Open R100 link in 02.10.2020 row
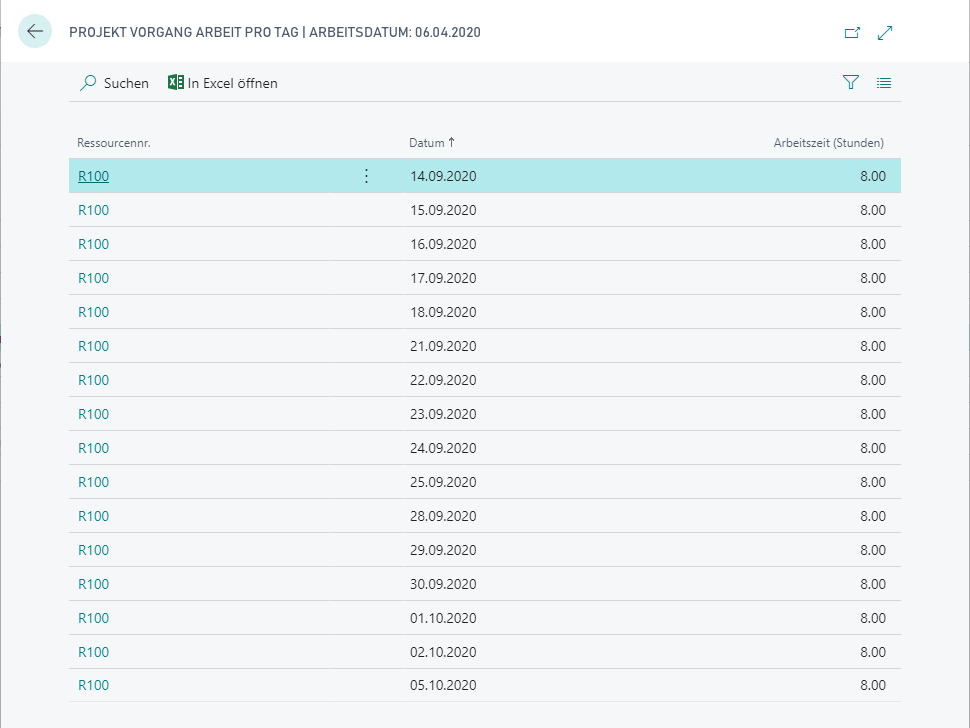 click(93, 653)
